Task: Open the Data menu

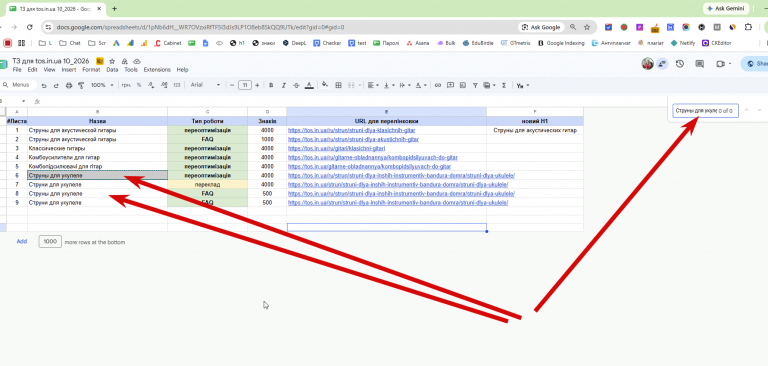Action: pos(112,70)
